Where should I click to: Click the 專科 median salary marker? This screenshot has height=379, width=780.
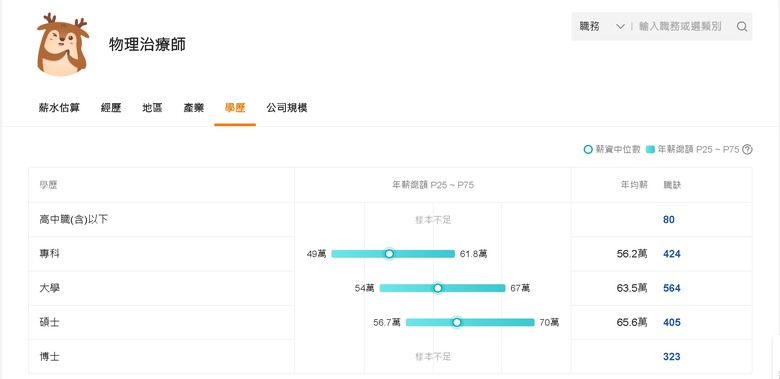(x=390, y=254)
